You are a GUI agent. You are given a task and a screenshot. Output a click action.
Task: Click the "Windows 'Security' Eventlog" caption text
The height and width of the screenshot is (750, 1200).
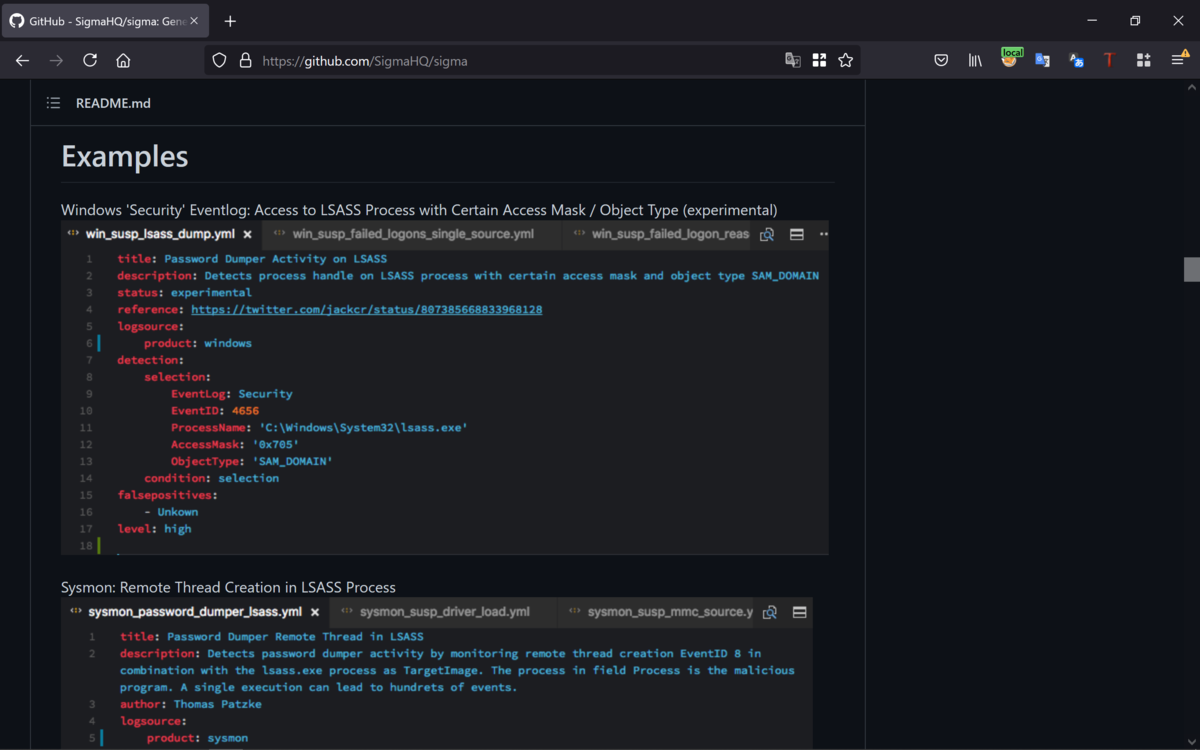coord(419,210)
